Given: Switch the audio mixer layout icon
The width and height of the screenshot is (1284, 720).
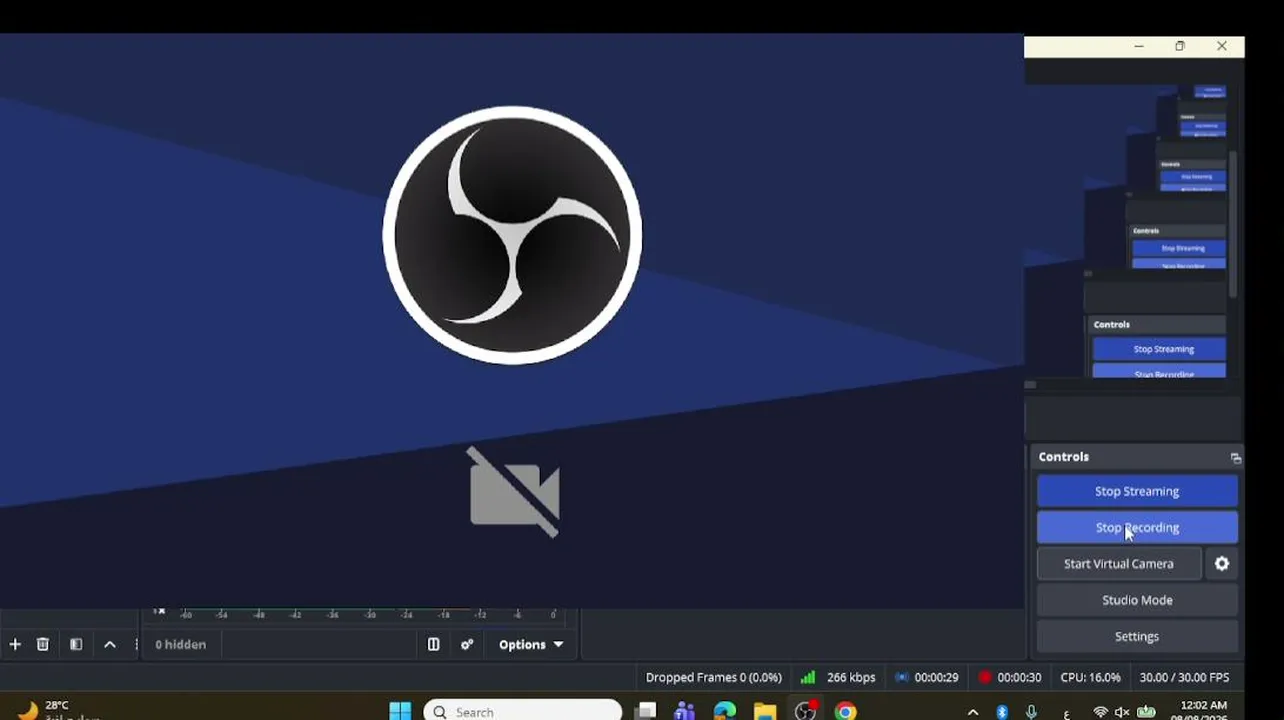Looking at the screenshot, I should click(433, 645).
